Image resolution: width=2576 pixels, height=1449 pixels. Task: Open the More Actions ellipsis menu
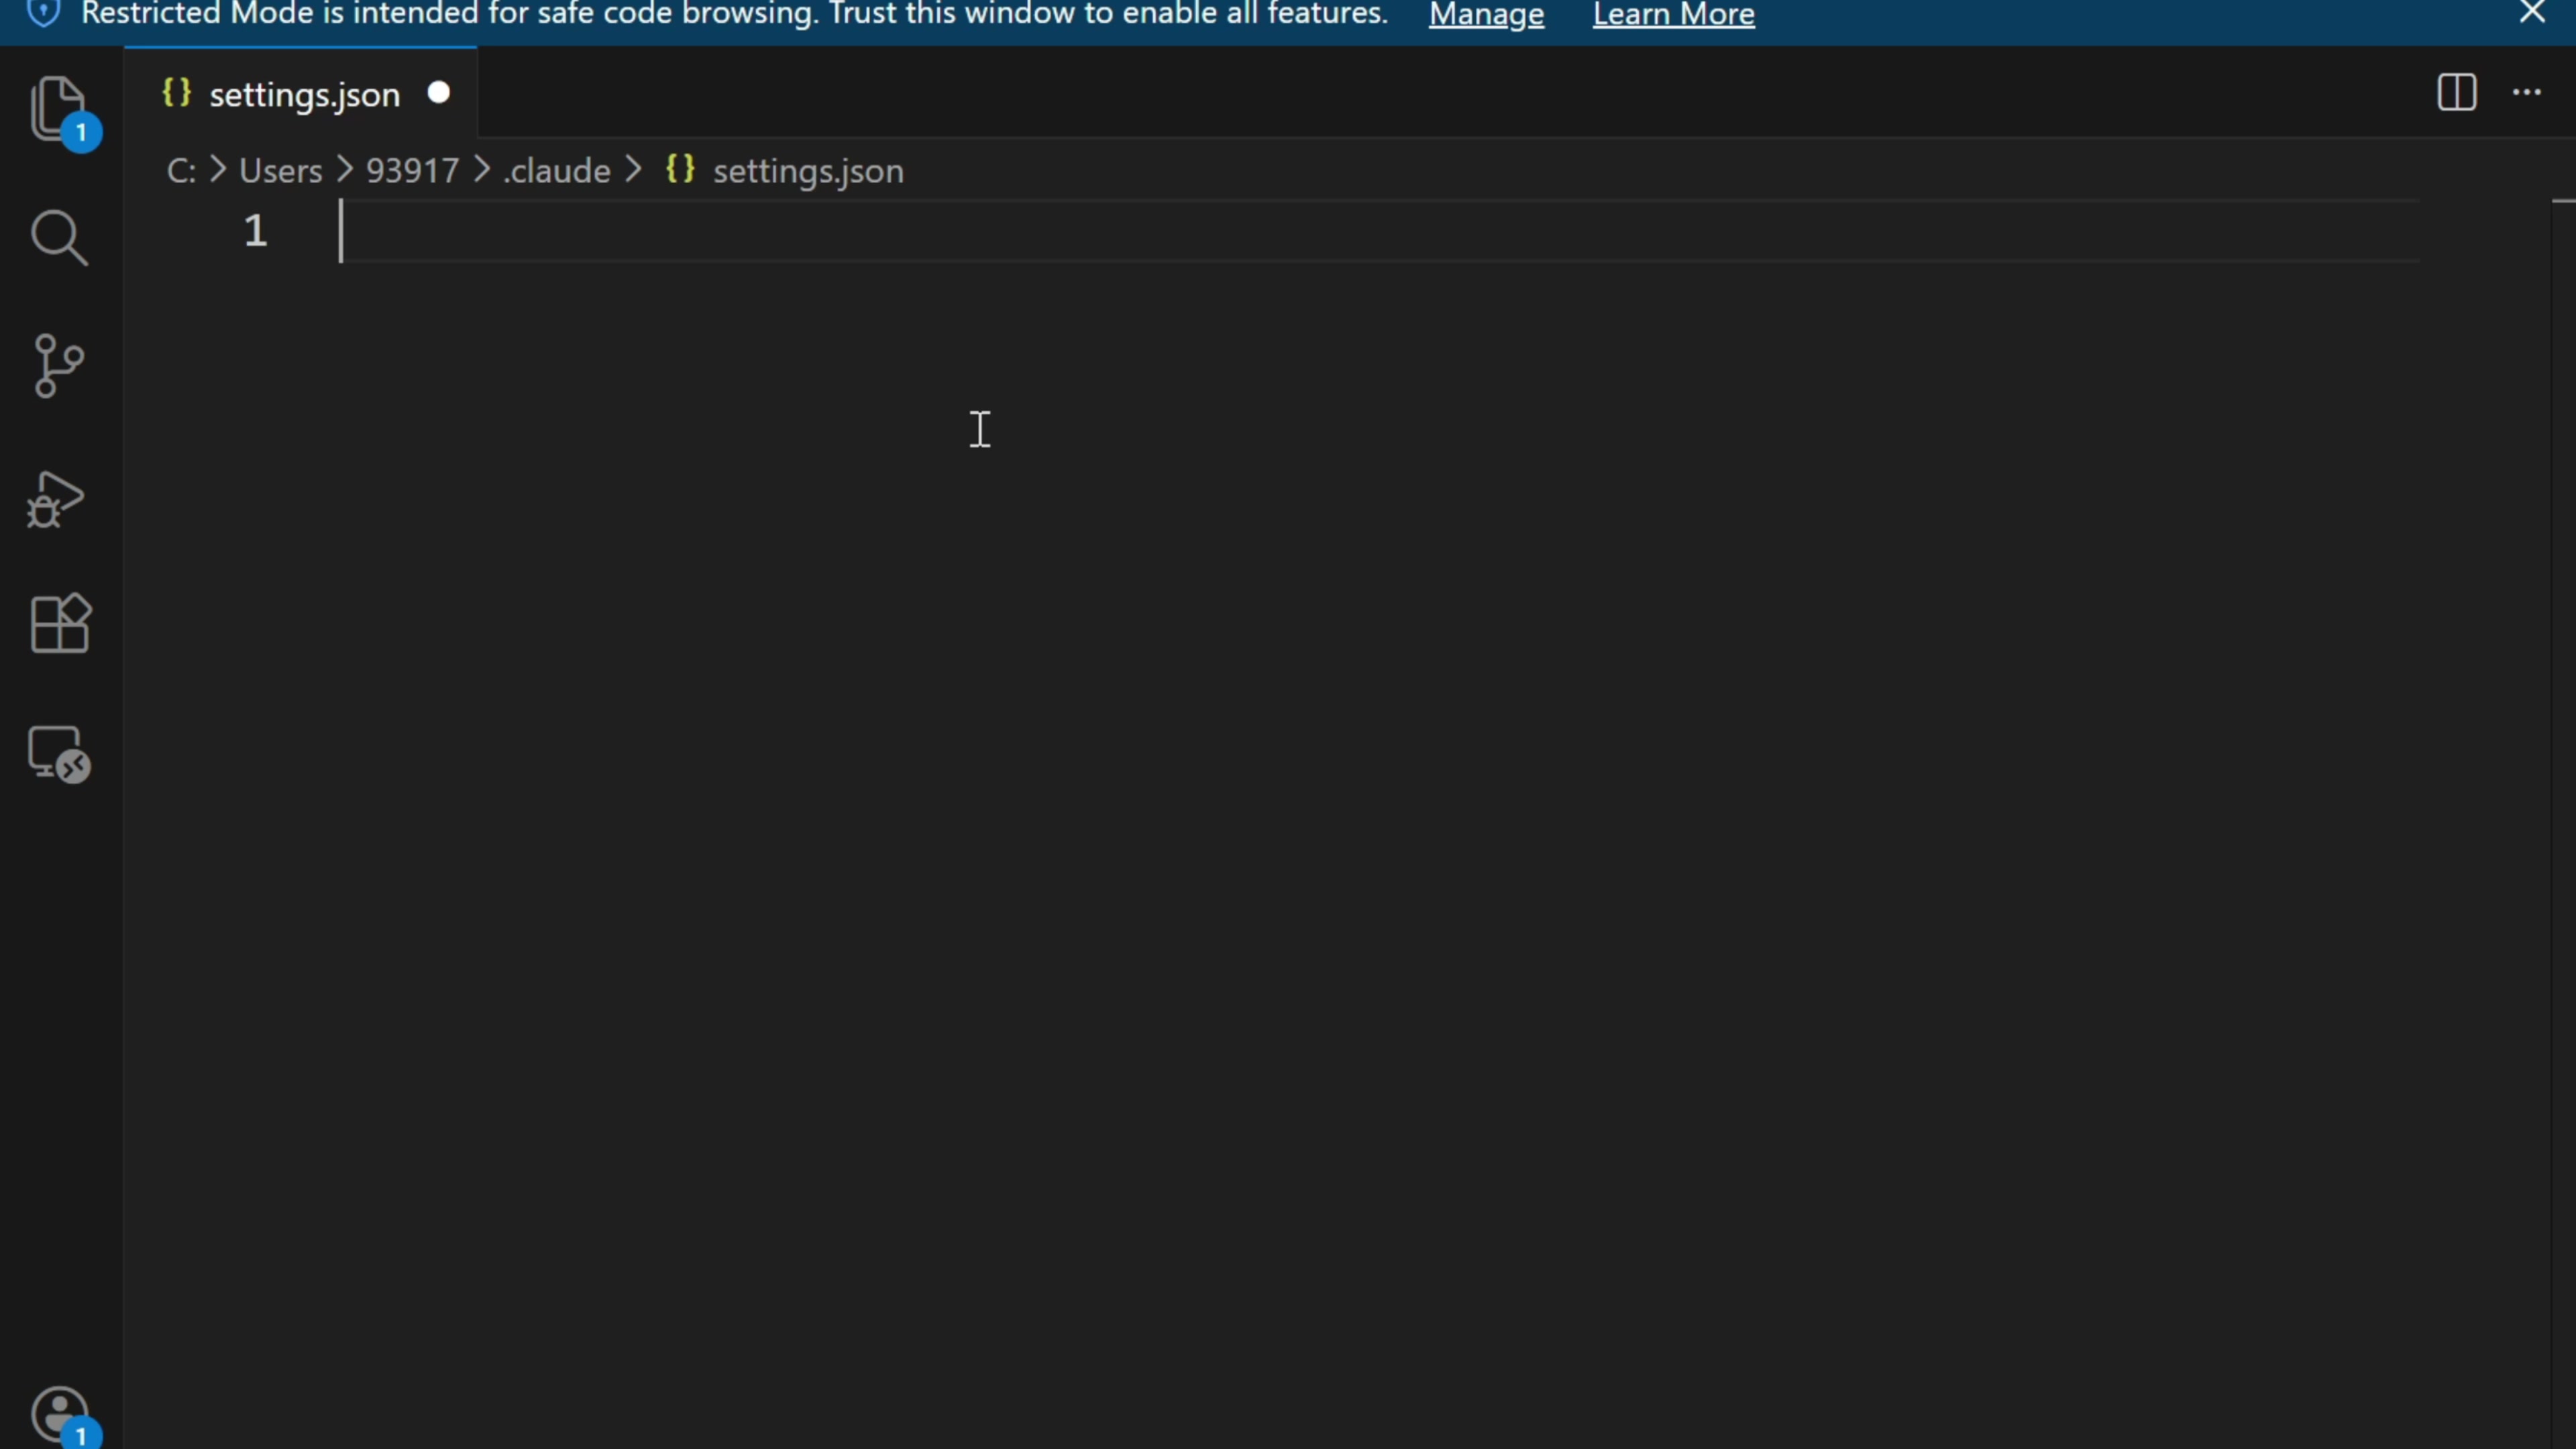tap(2526, 93)
